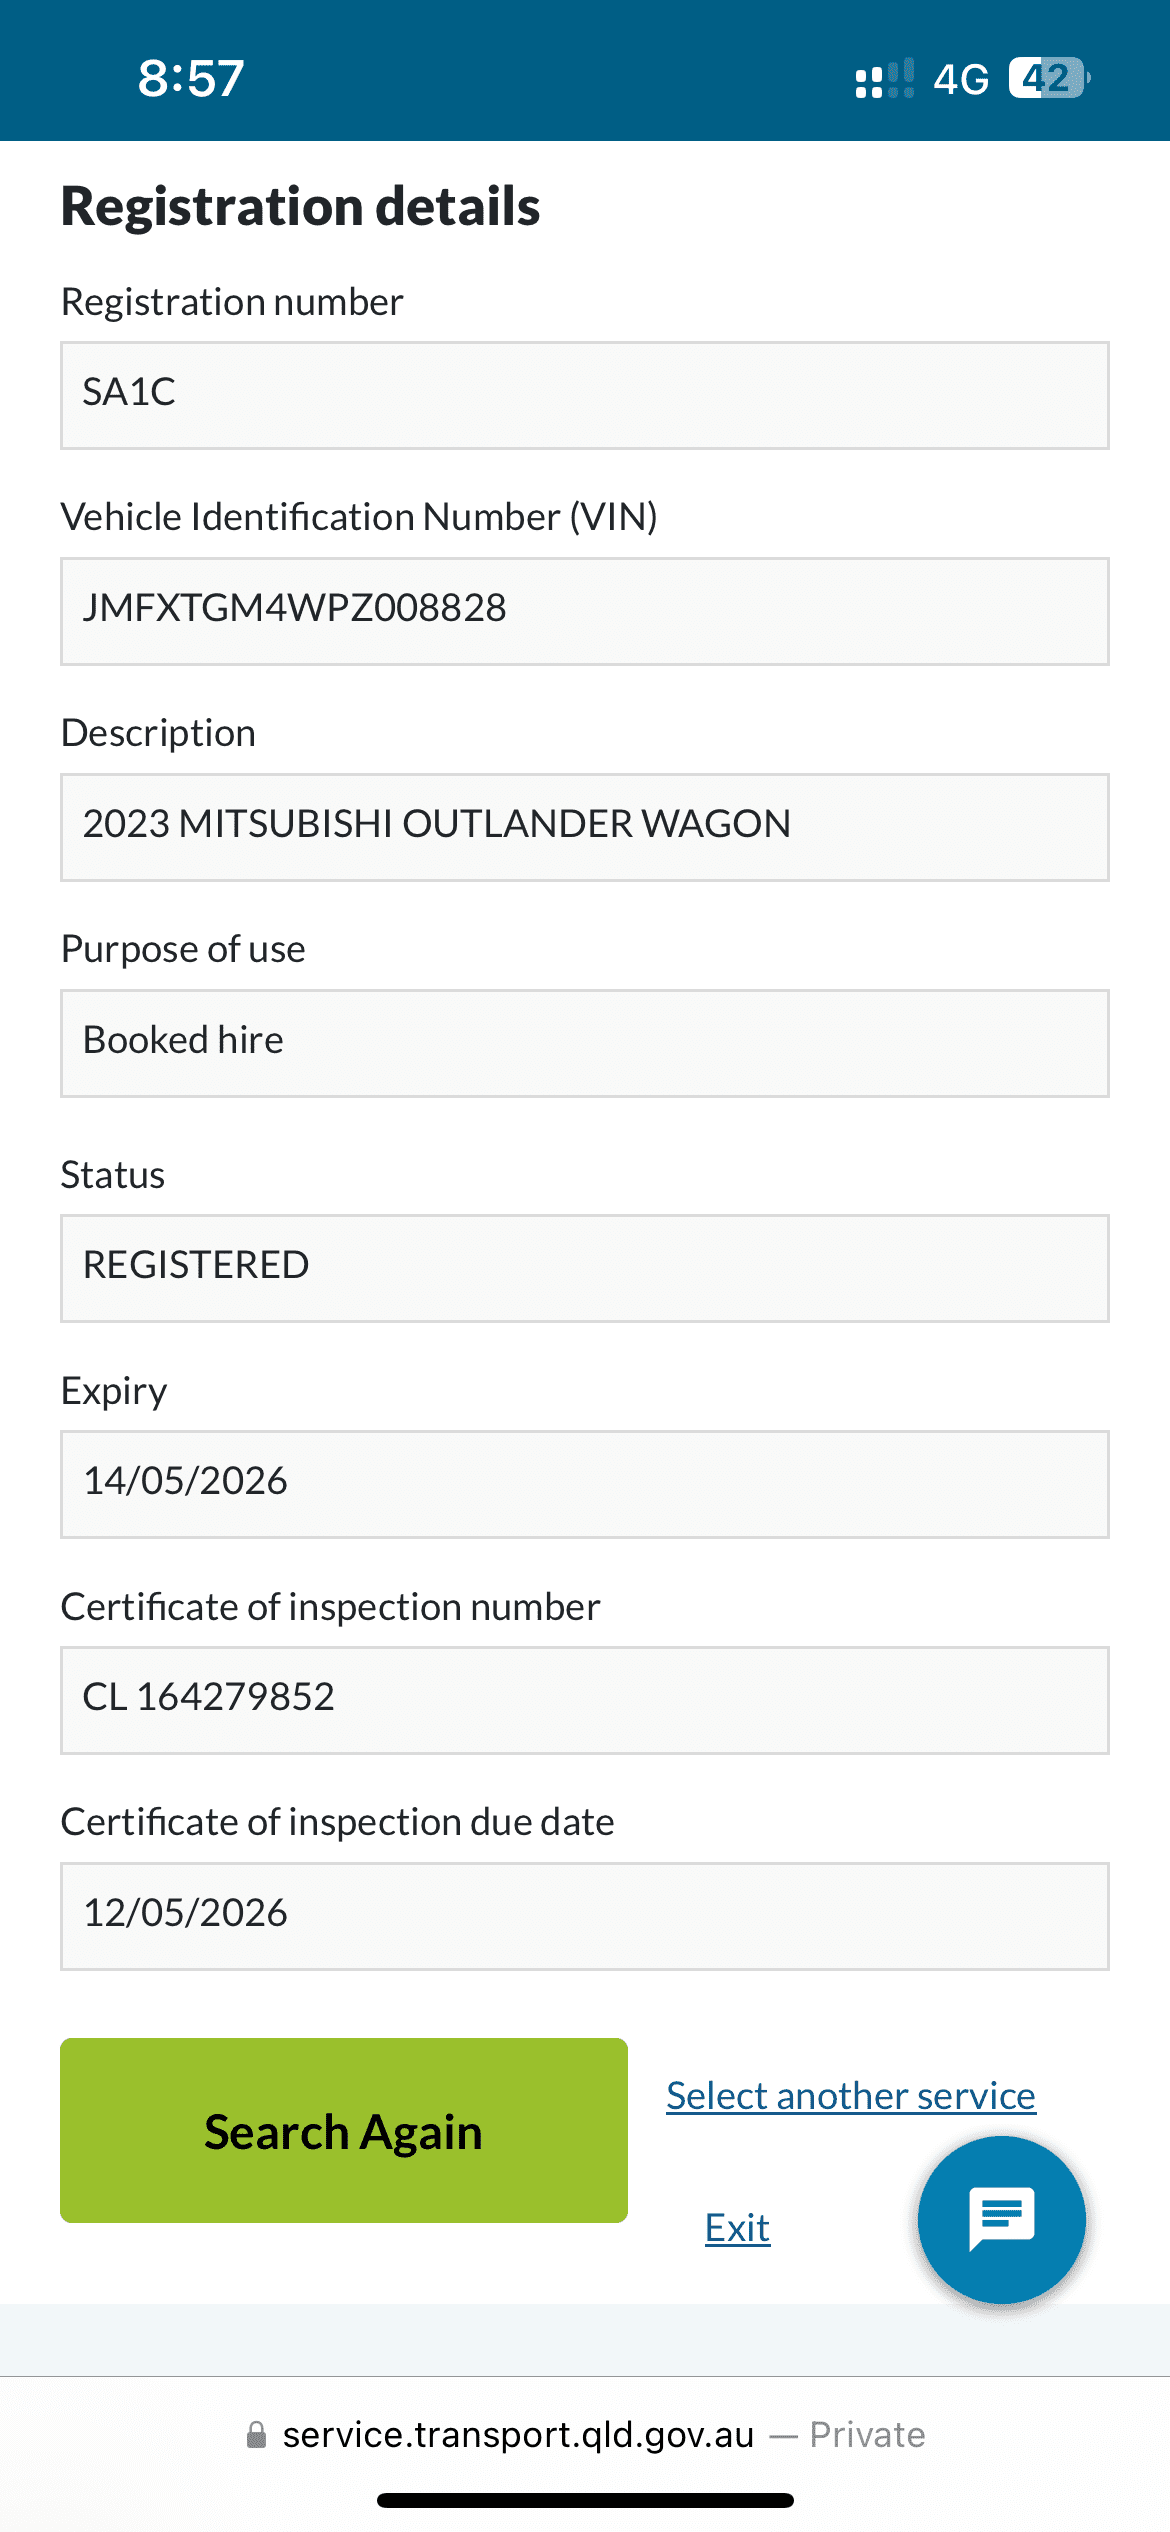Follow the Select another service link
Screen dimensions: 1170x2532
851,2095
